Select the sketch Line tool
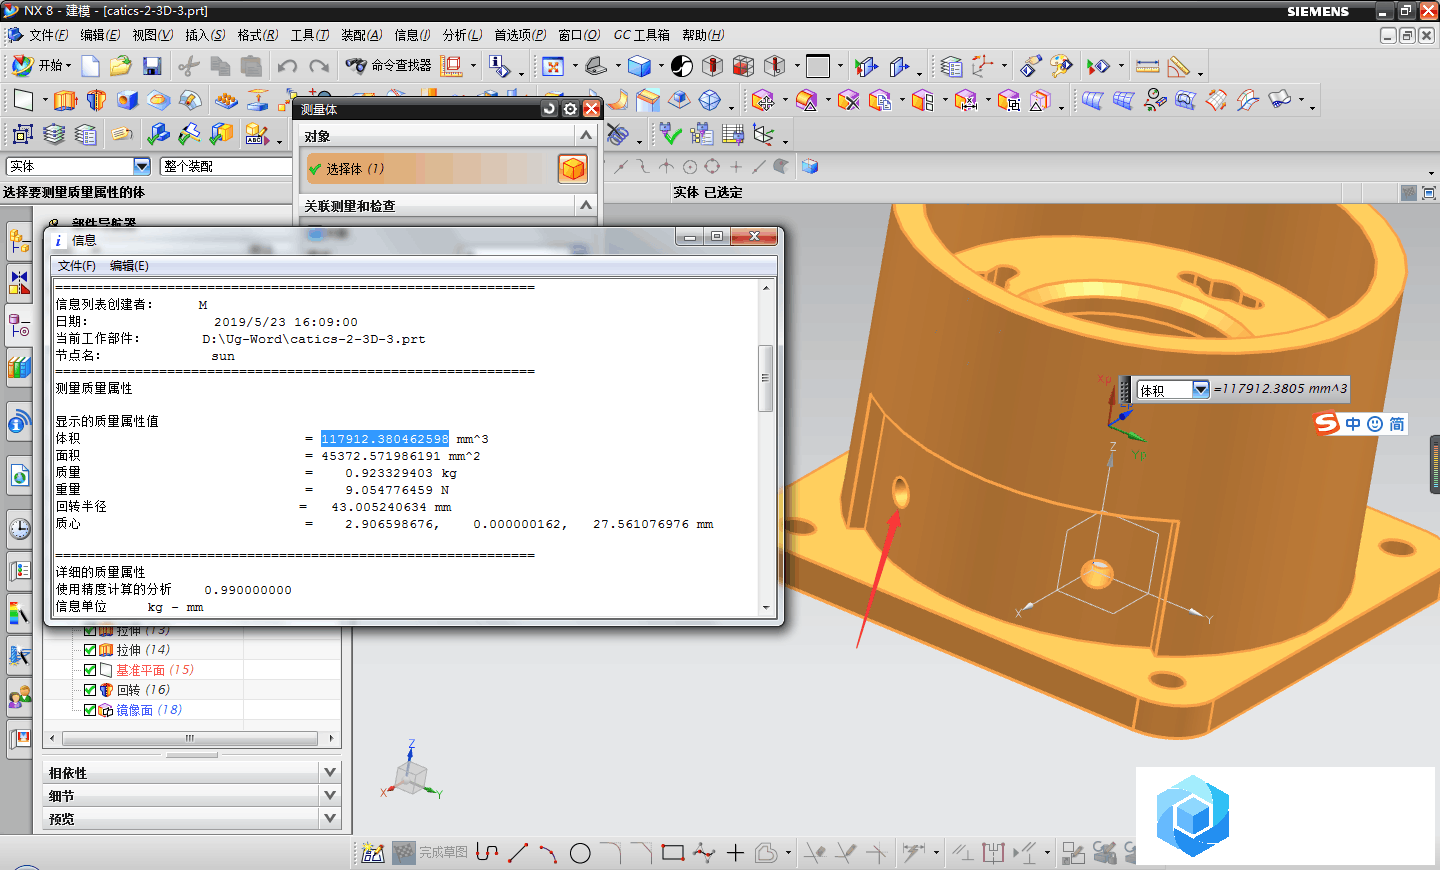The image size is (1440, 870). coord(518,852)
